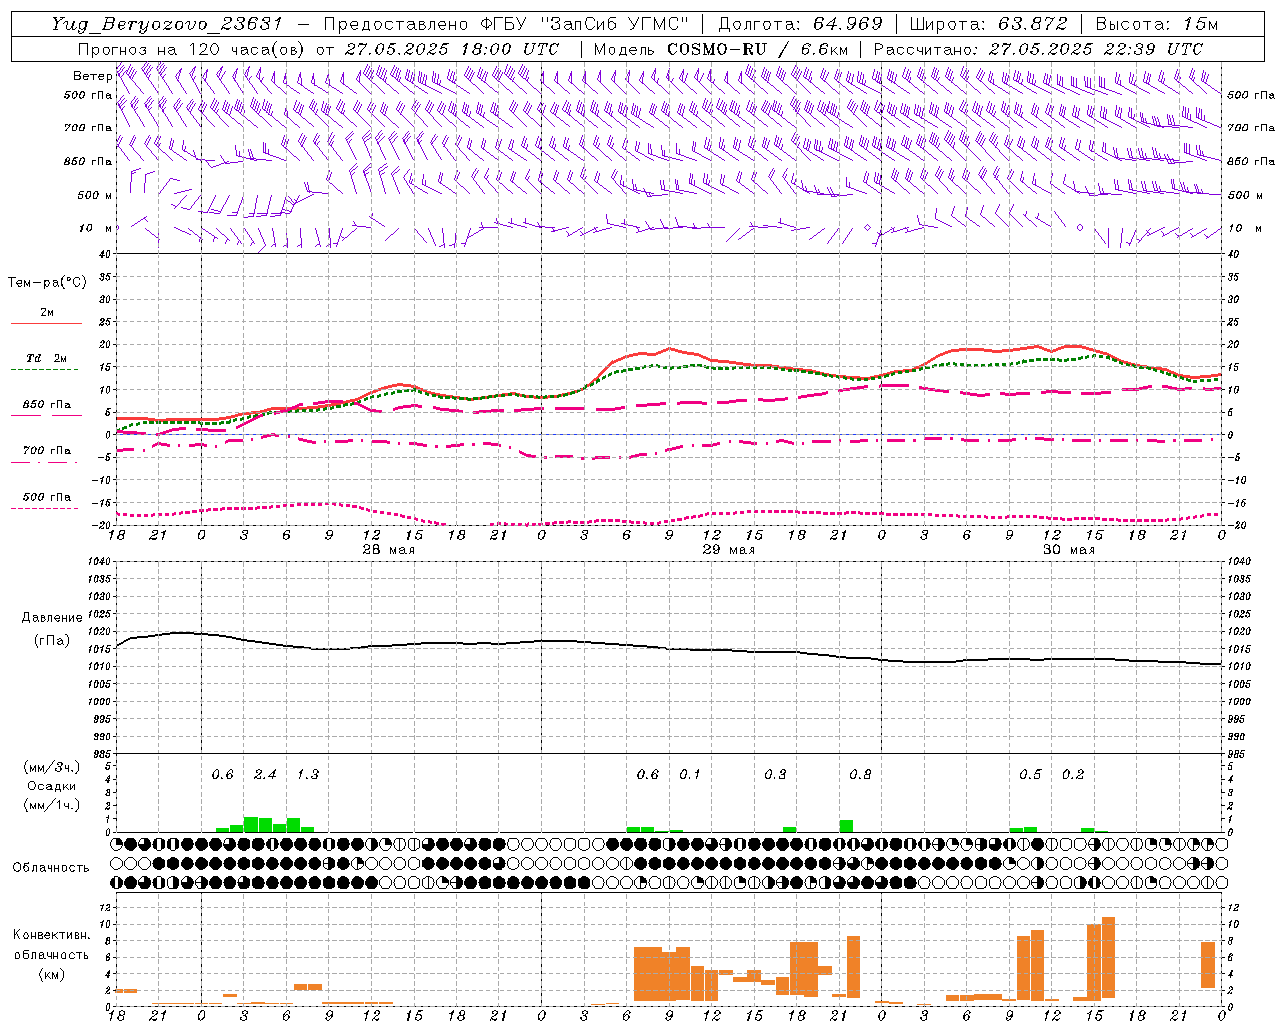Click the (мм/3ч.) precipitation unit label
This screenshot has height=1024, width=1280.
tap(51, 767)
